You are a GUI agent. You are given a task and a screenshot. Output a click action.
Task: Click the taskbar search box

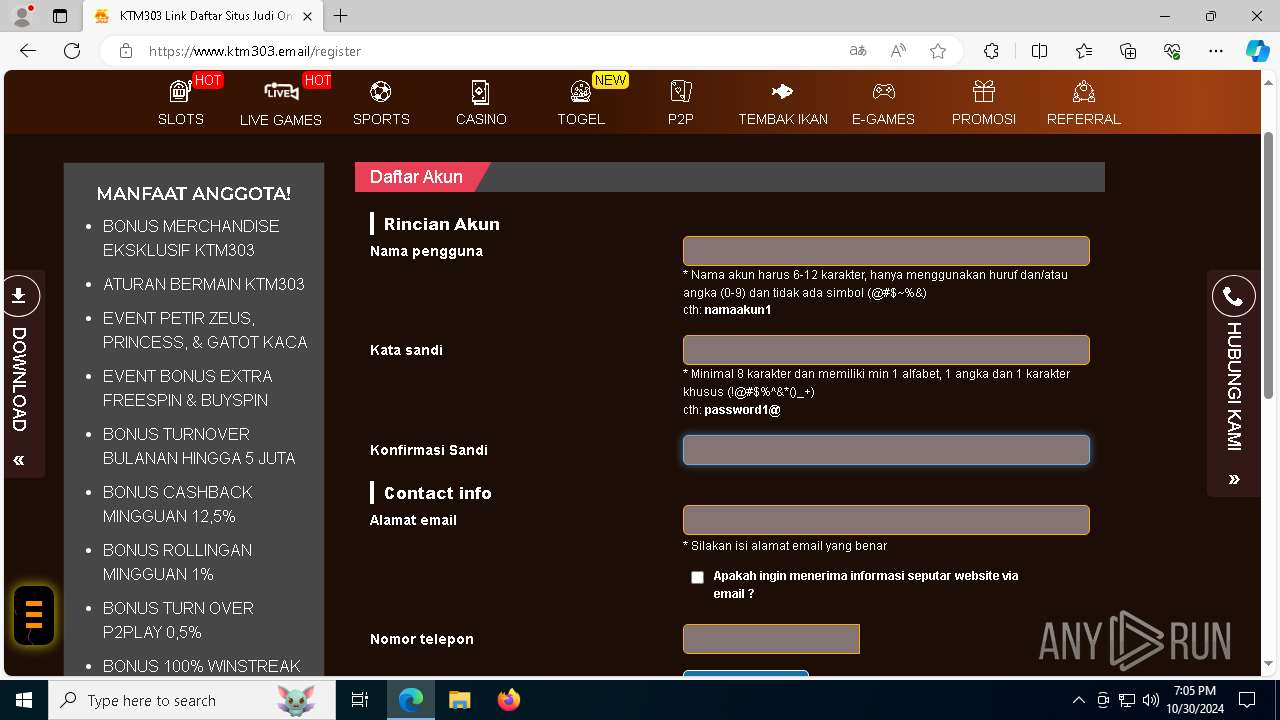click(192, 700)
